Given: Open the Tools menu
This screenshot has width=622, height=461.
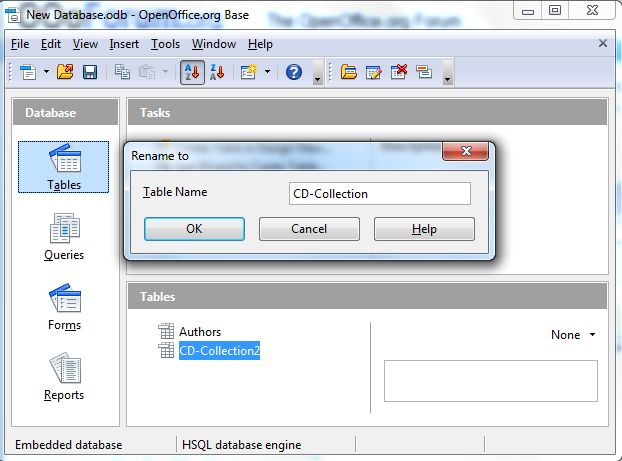Looking at the screenshot, I should 165,44.
